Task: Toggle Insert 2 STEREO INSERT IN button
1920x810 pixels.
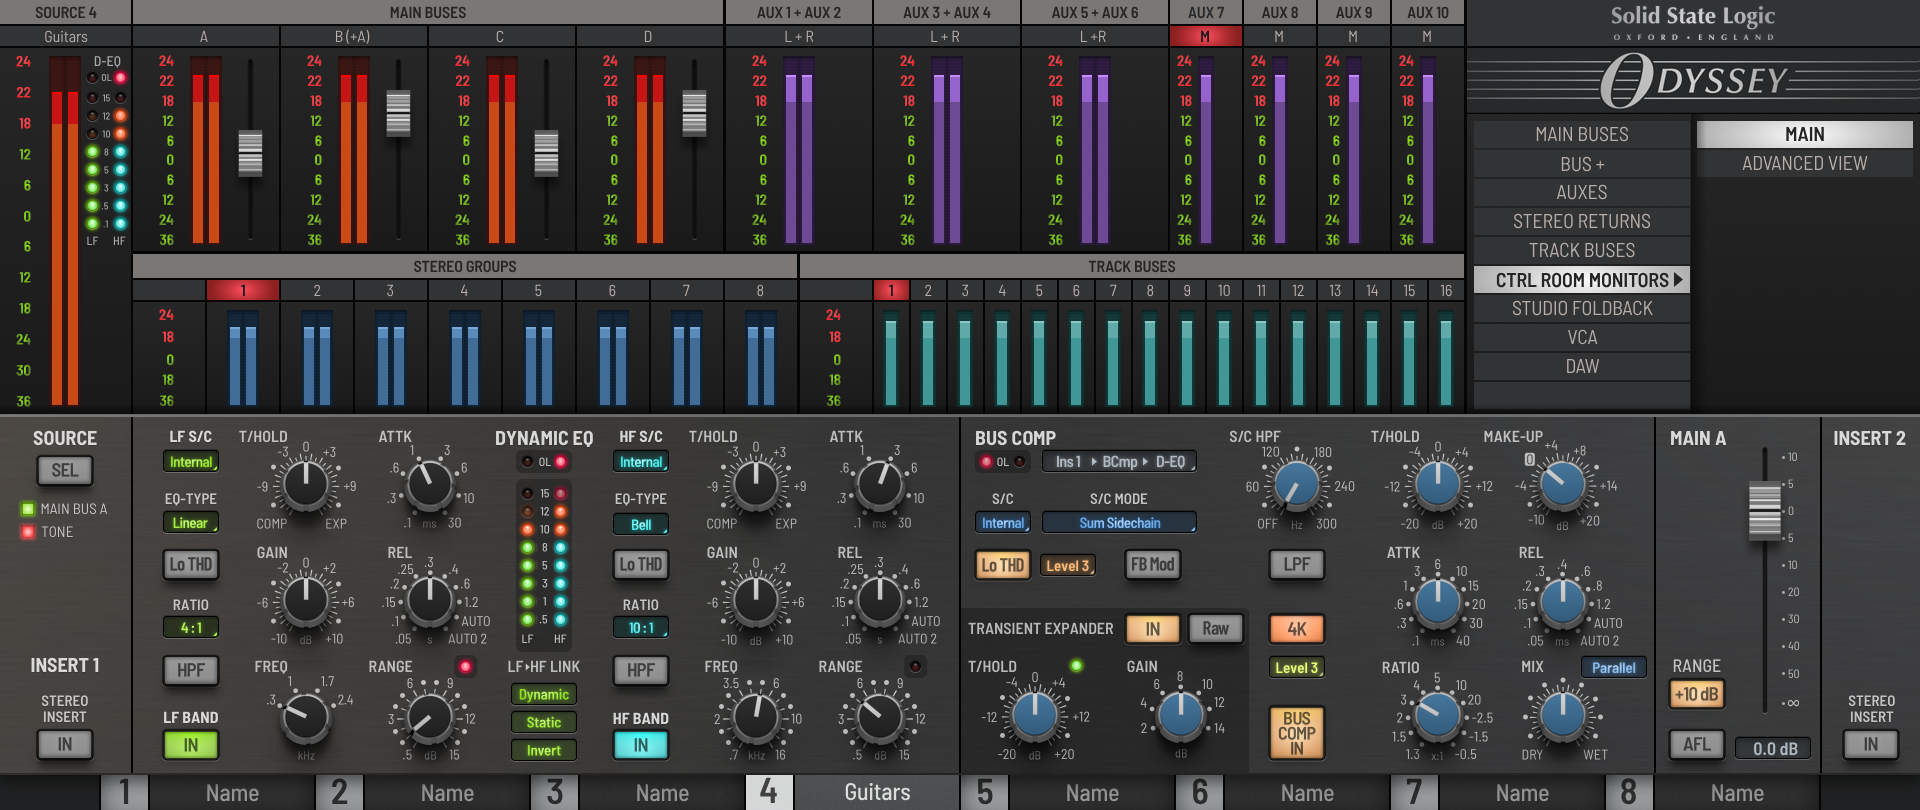Action: tap(1871, 744)
